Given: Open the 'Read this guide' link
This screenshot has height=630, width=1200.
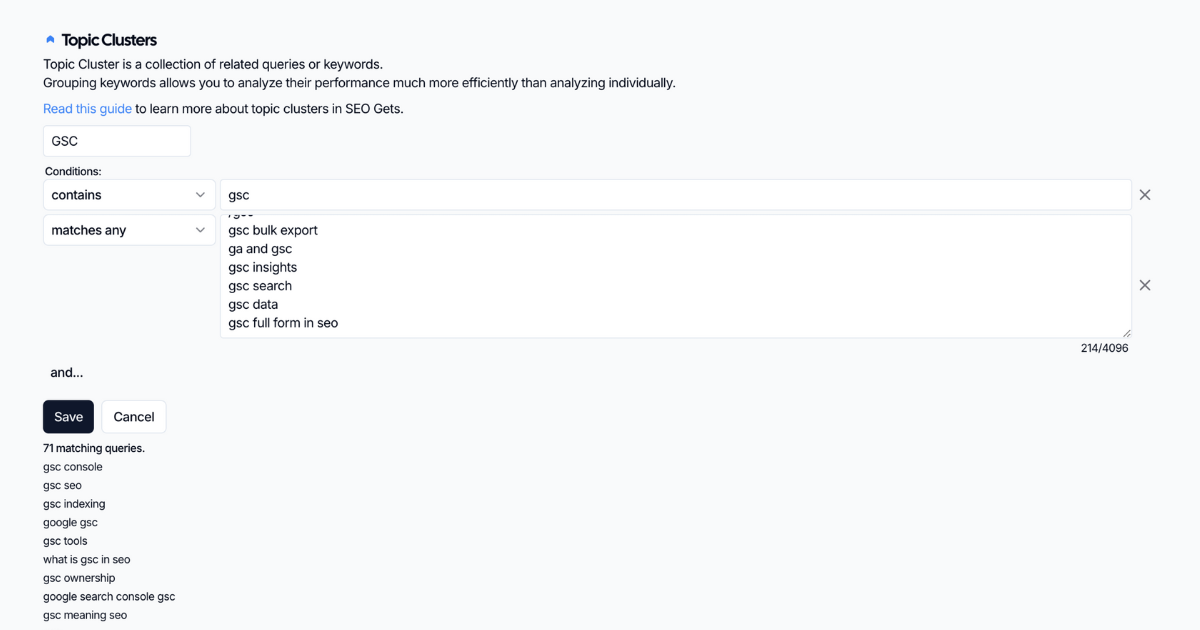Looking at the screenshot, I should (86, 107).
